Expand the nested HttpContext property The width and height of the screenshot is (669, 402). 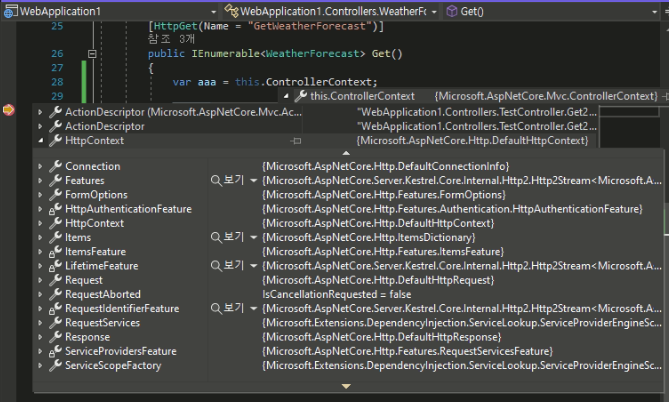40,223
